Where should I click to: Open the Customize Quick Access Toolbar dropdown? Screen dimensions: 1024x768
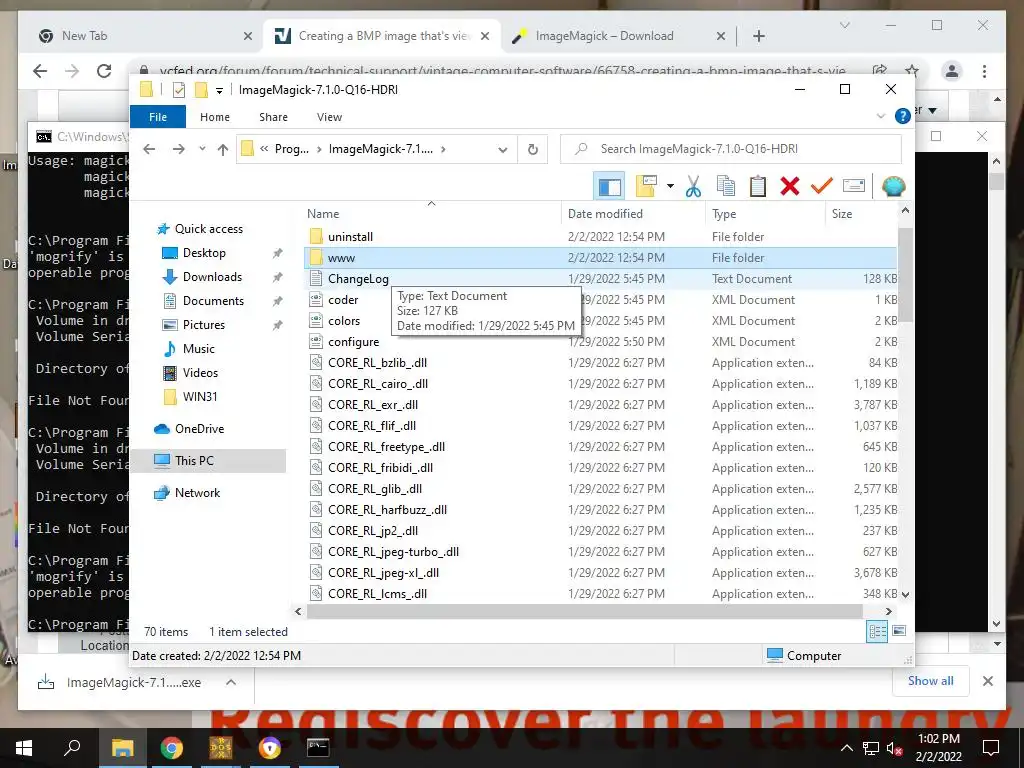(x=219, y=91)
